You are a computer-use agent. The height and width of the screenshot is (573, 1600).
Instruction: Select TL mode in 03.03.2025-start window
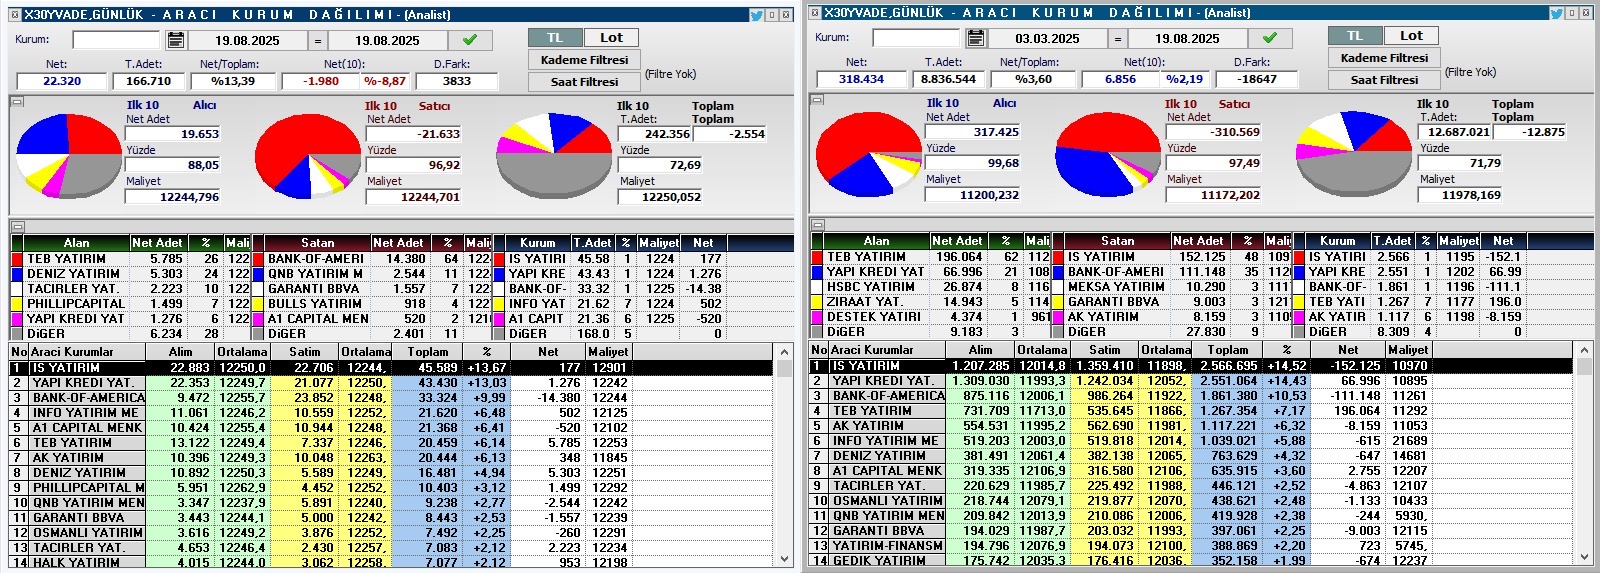tap(1355, 36)
